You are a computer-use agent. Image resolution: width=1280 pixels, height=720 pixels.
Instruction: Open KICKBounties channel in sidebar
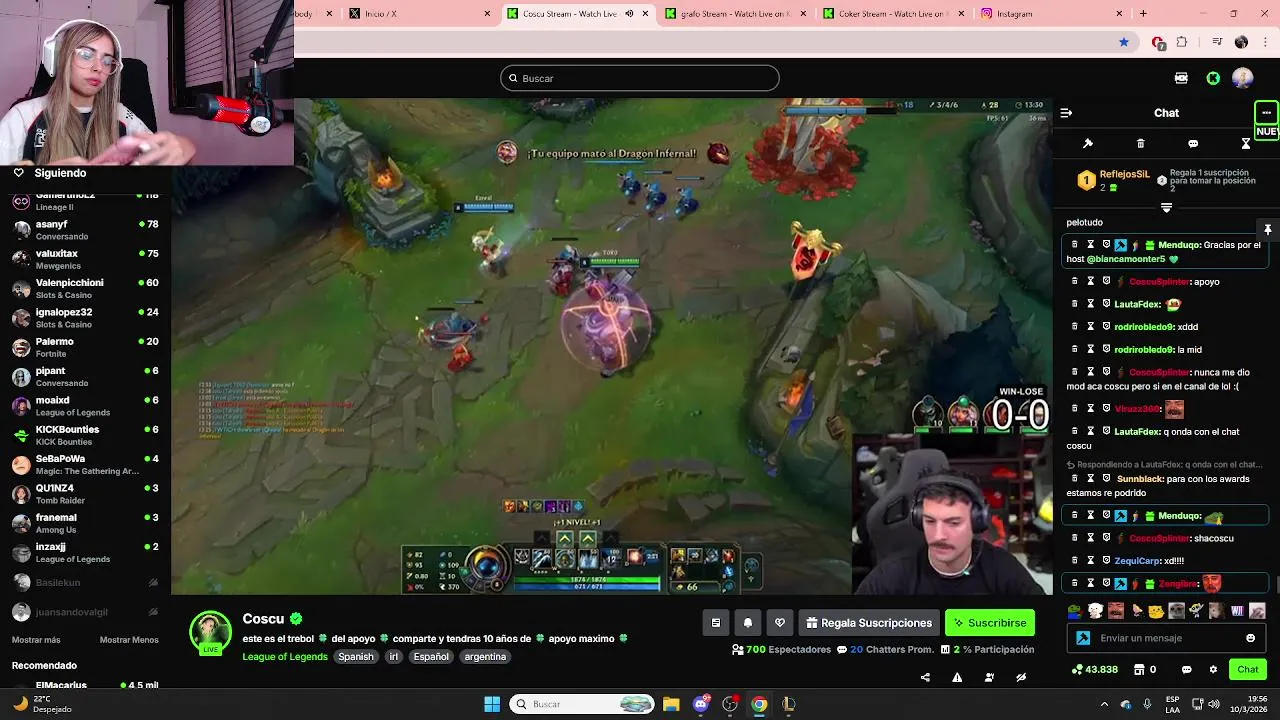[x=85, y=435]
